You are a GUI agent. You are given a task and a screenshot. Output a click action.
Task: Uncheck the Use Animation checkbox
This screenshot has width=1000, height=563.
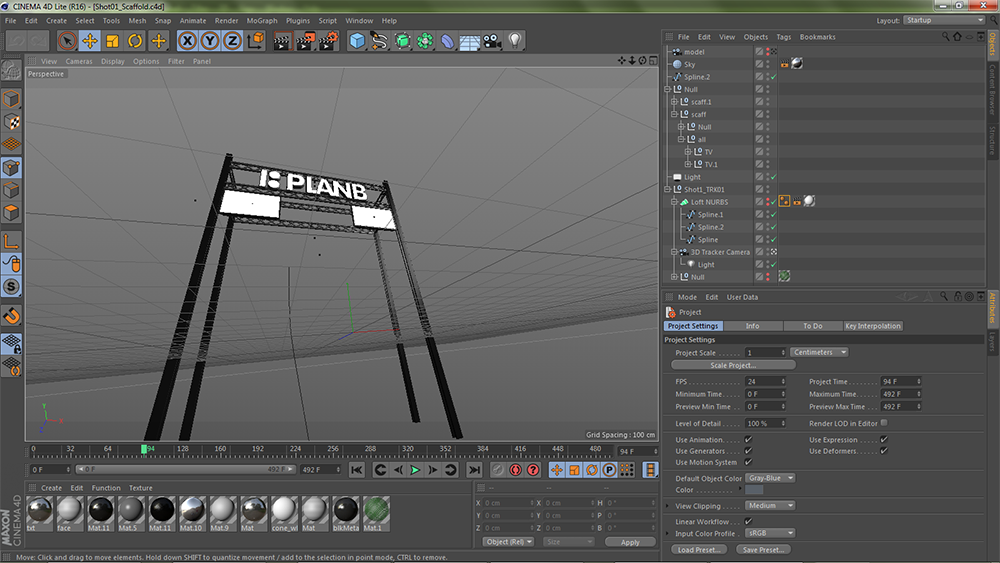(748, 440)
